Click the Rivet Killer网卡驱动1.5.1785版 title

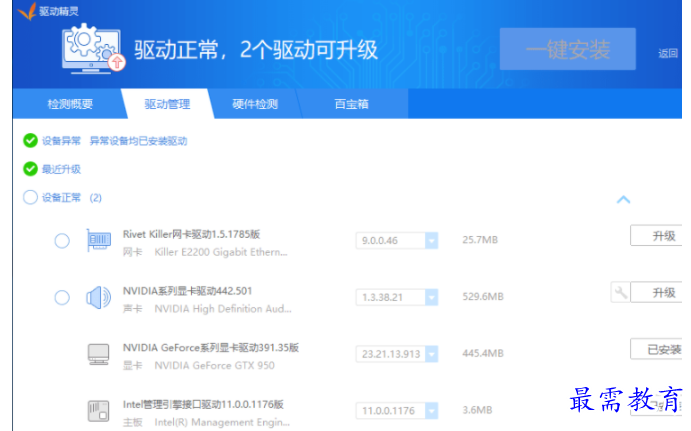coord(191,234)
